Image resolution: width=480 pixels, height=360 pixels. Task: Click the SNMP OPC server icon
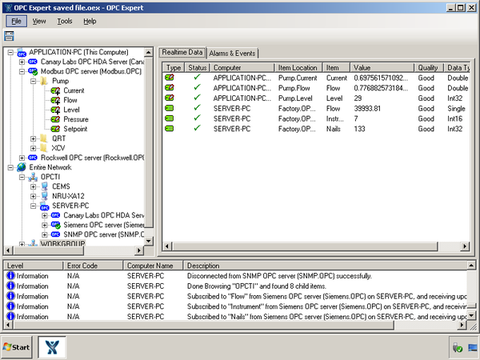56,234
